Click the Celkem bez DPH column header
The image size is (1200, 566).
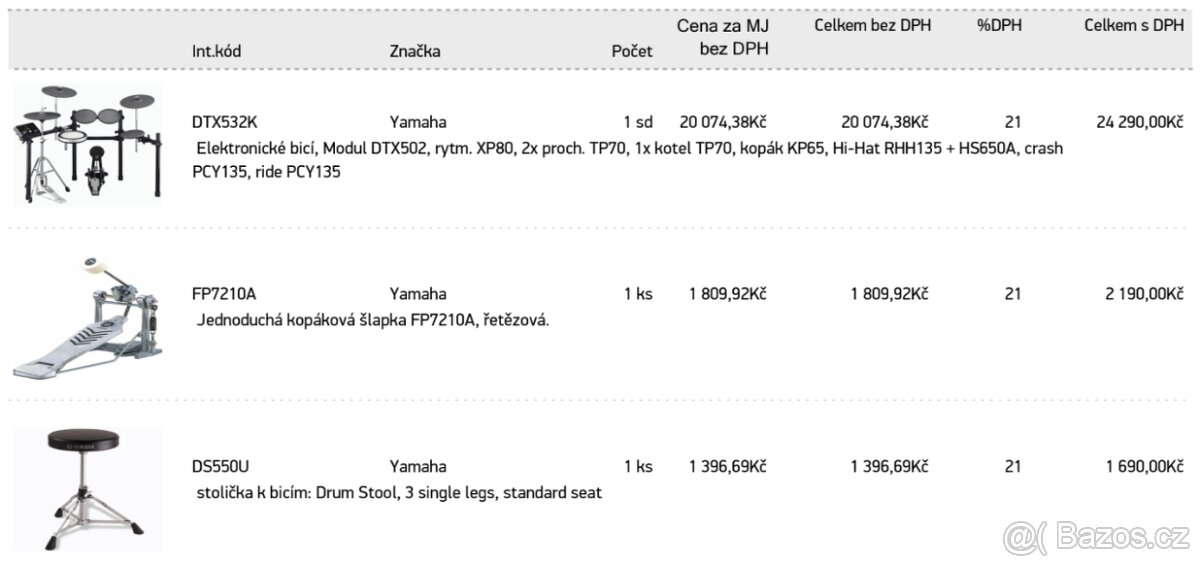[872, 26]
